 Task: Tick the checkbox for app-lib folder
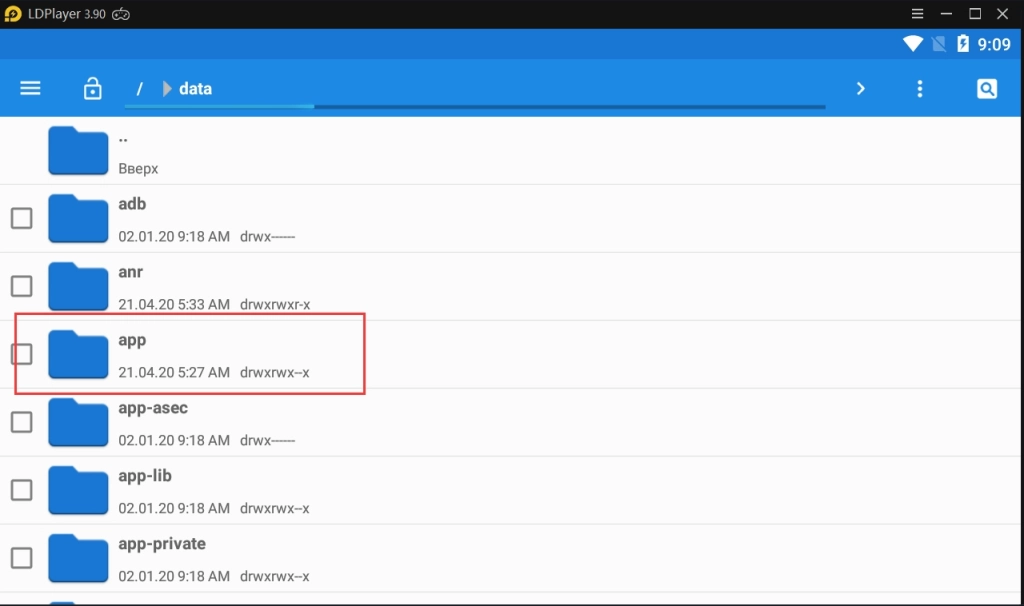21,489
